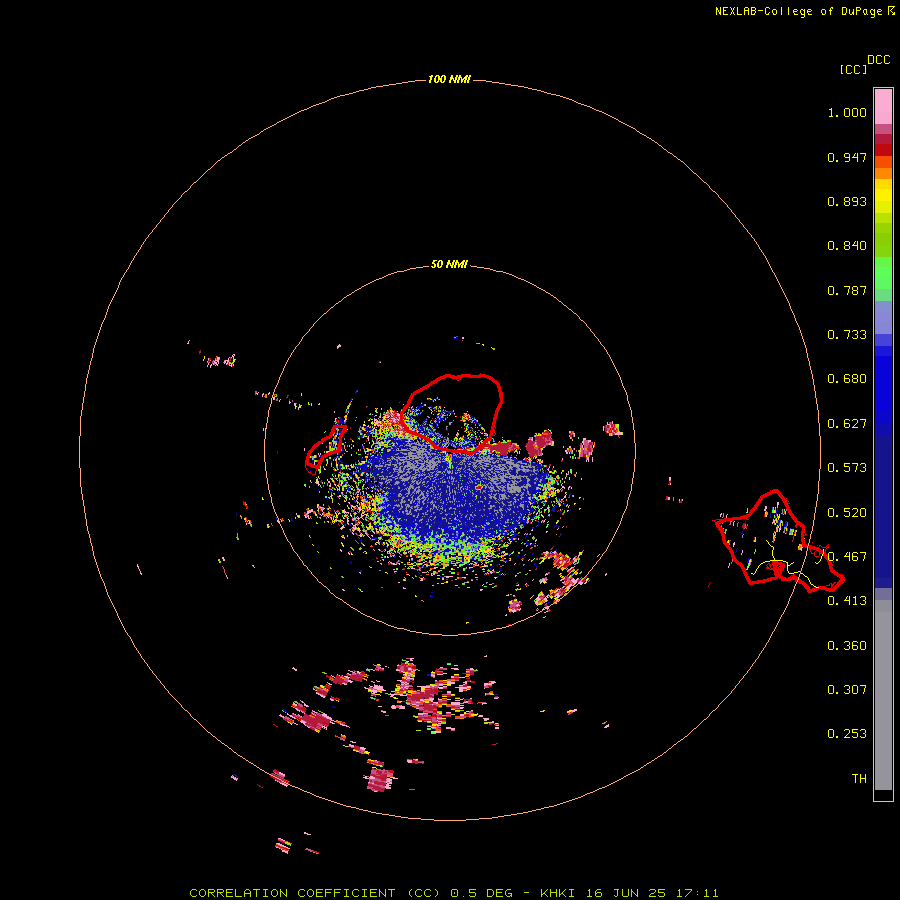Click the 0.413 scale value
900x900 pixels.
pyautogui.click(x=847, y=601)
